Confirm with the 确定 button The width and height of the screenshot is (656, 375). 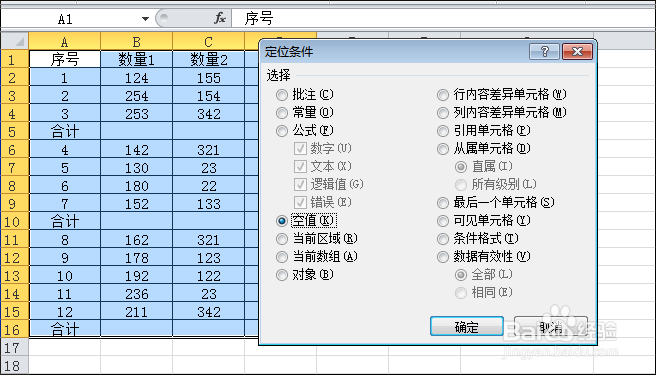(467, 326)
